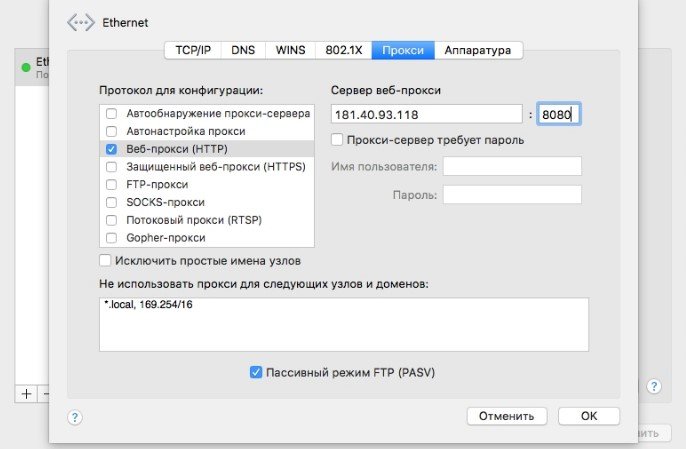Select Автонастройка прокси row label
Viewport: 686px width, 449px height.
[x=186, y=131]
